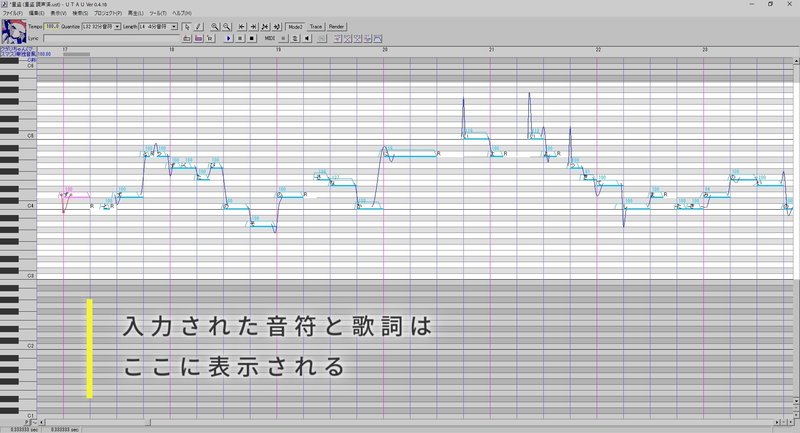Select the pink highlighted note in measure 17
The height and width of the screenshot is (433, 800).
tap(77, 196)
